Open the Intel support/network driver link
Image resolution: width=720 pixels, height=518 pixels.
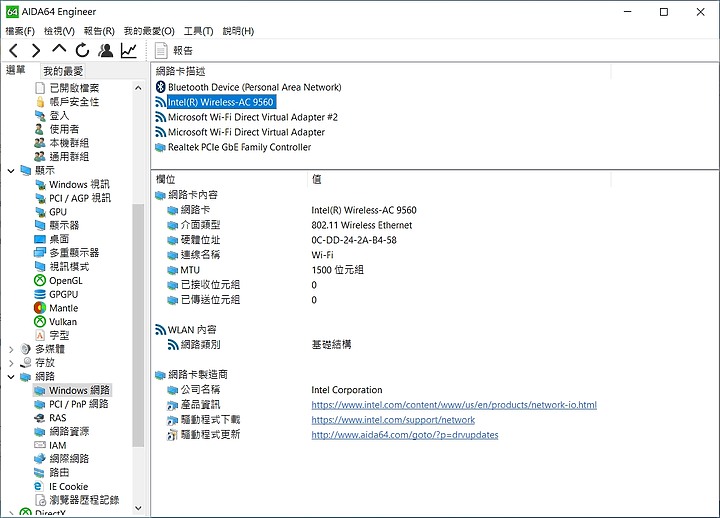pyautogui.click(x=393, y=420)
